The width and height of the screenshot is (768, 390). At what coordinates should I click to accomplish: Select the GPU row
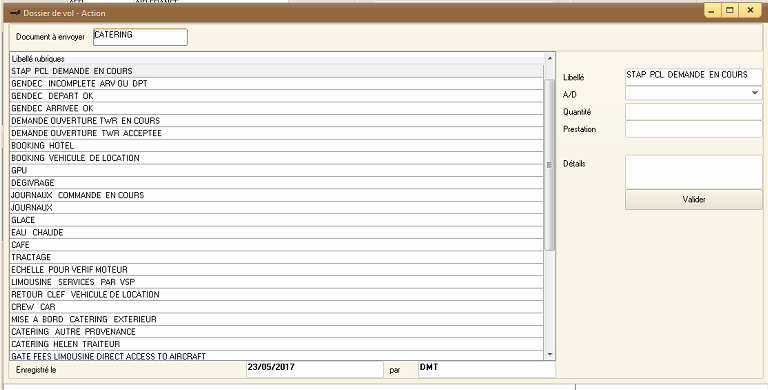[x=277, y=171]
